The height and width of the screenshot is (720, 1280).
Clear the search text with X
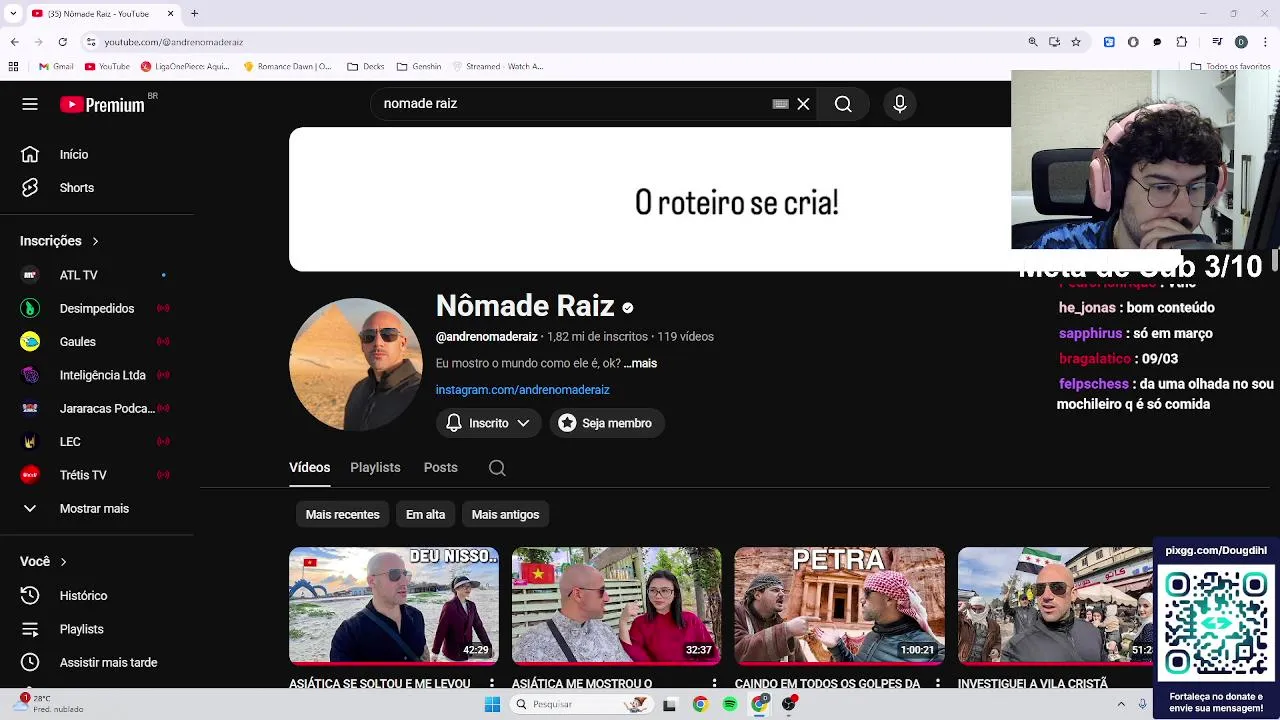coord(803,104)
